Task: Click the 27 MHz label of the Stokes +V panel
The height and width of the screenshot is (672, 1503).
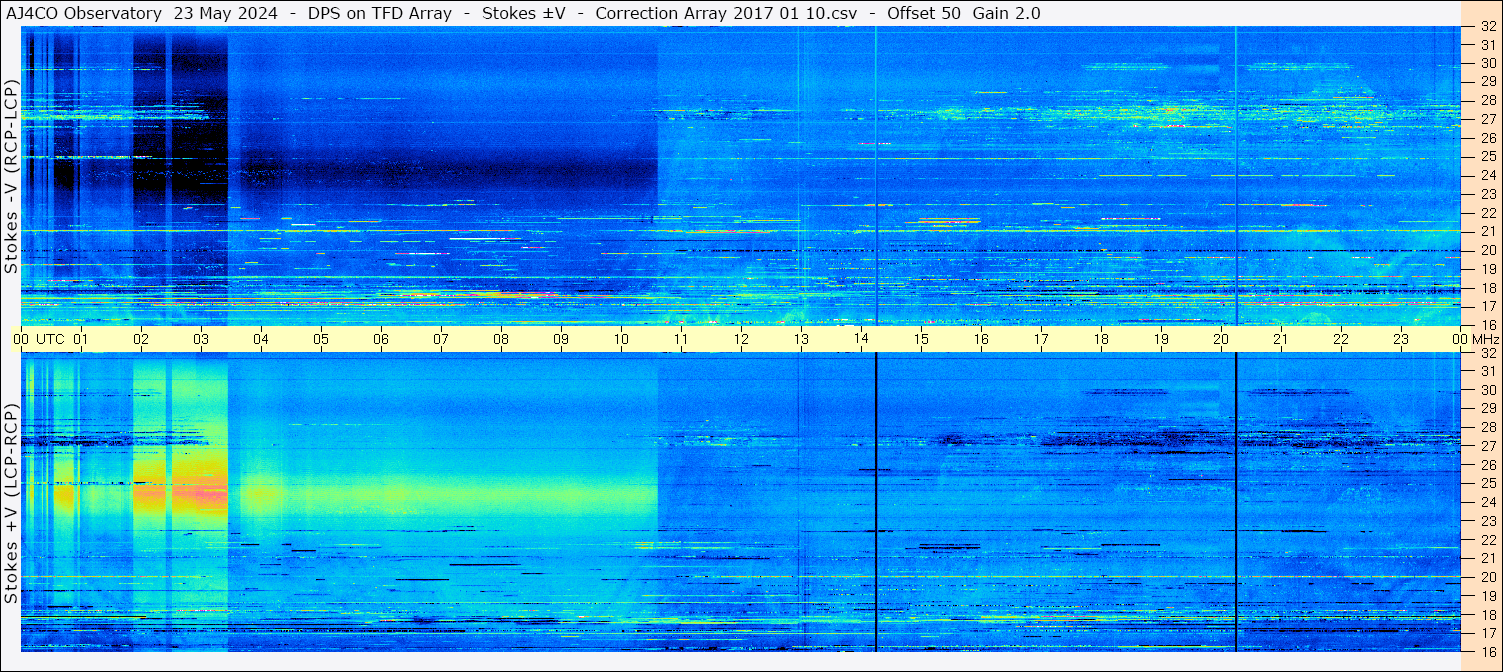Action: tap(1487, 446)
